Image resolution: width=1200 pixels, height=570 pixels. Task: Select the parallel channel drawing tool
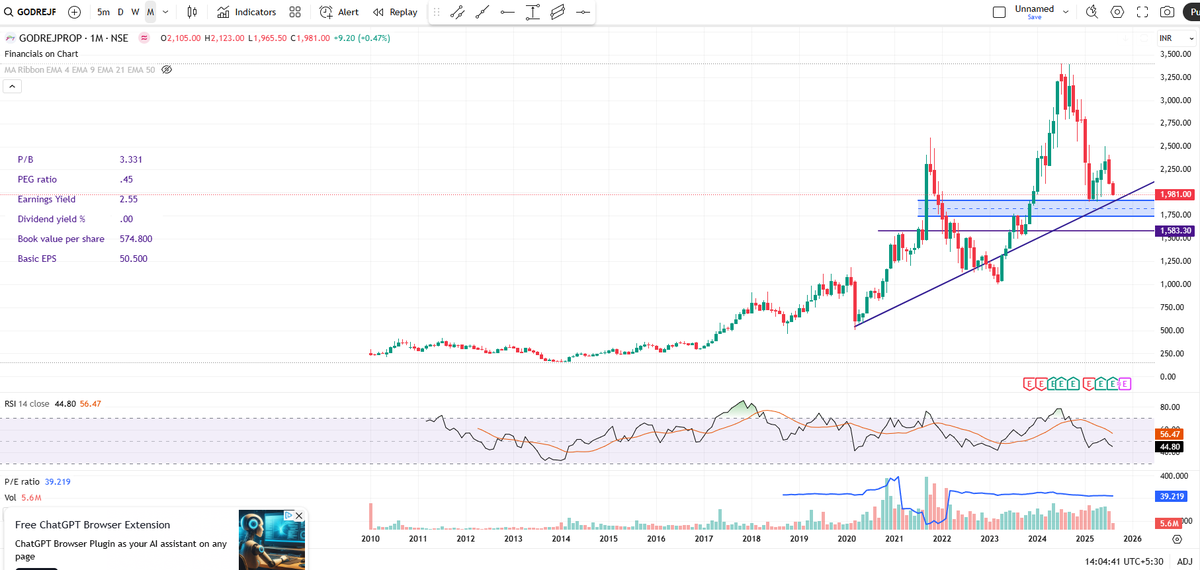coord(557,12)
